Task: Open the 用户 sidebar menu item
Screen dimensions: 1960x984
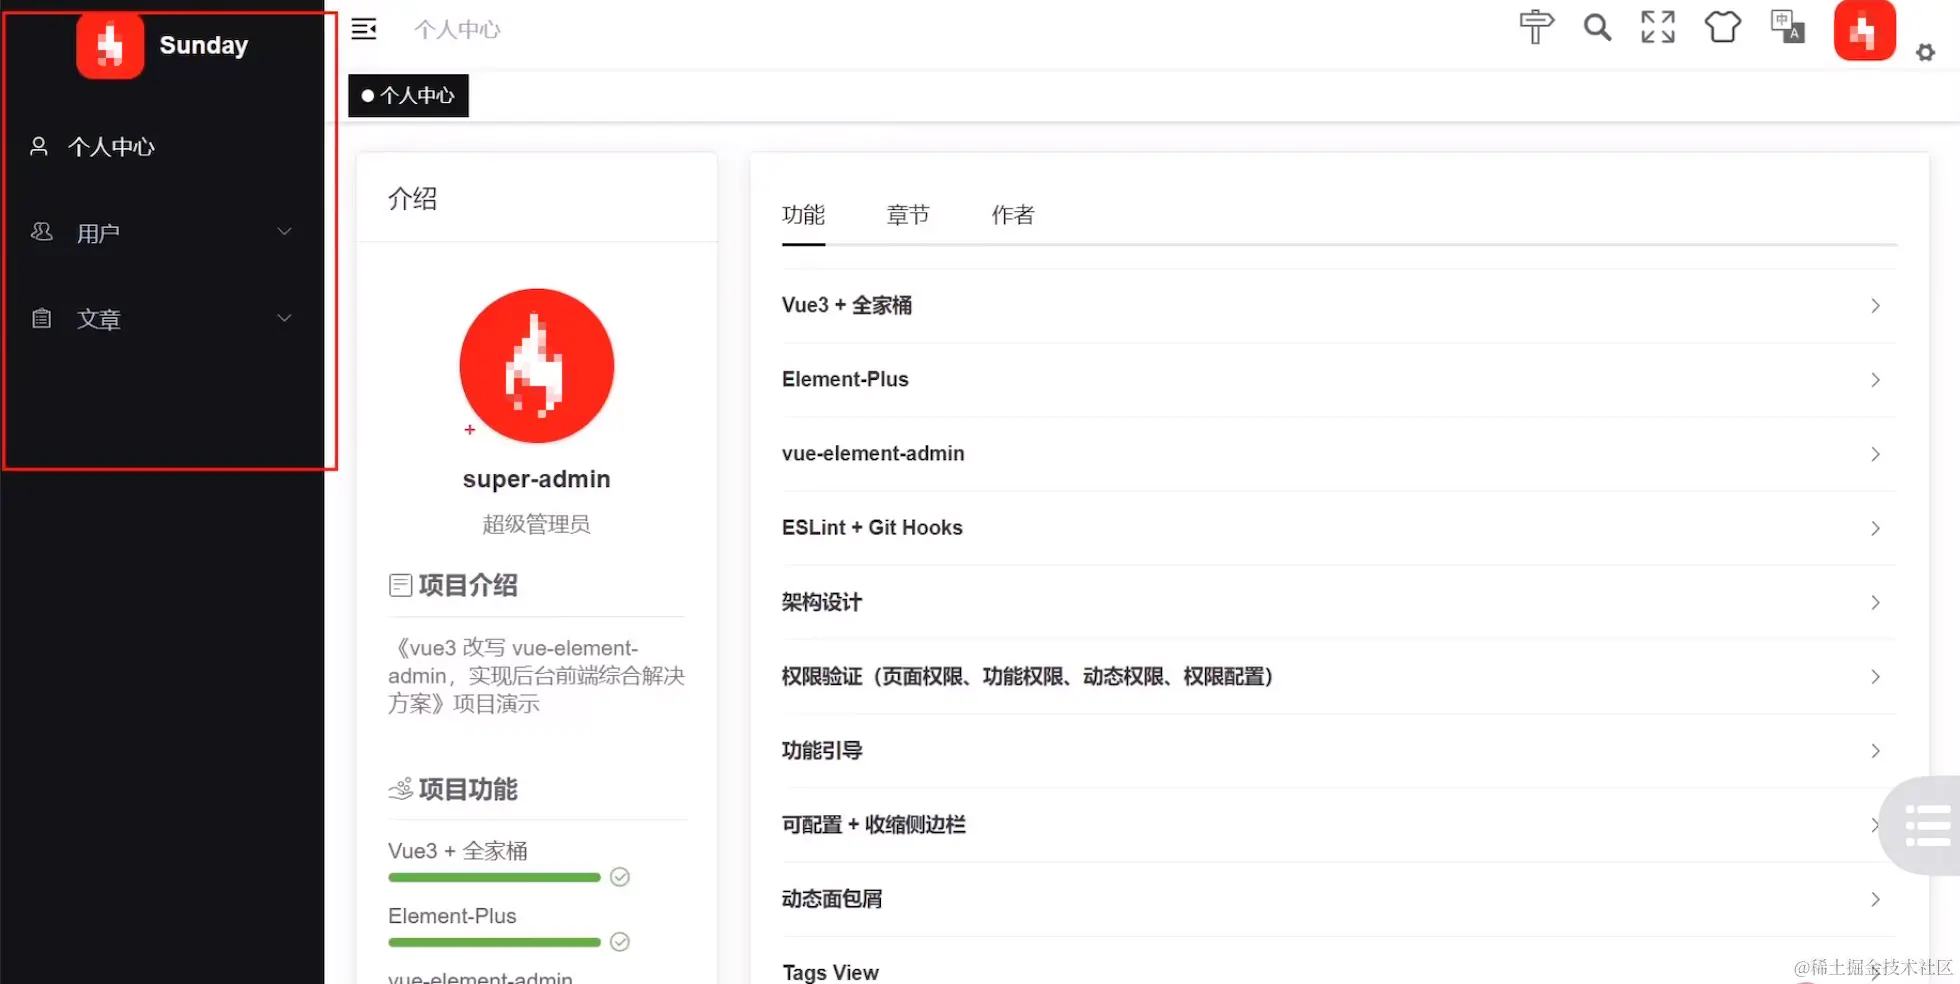Action: [x=162, y=233]
